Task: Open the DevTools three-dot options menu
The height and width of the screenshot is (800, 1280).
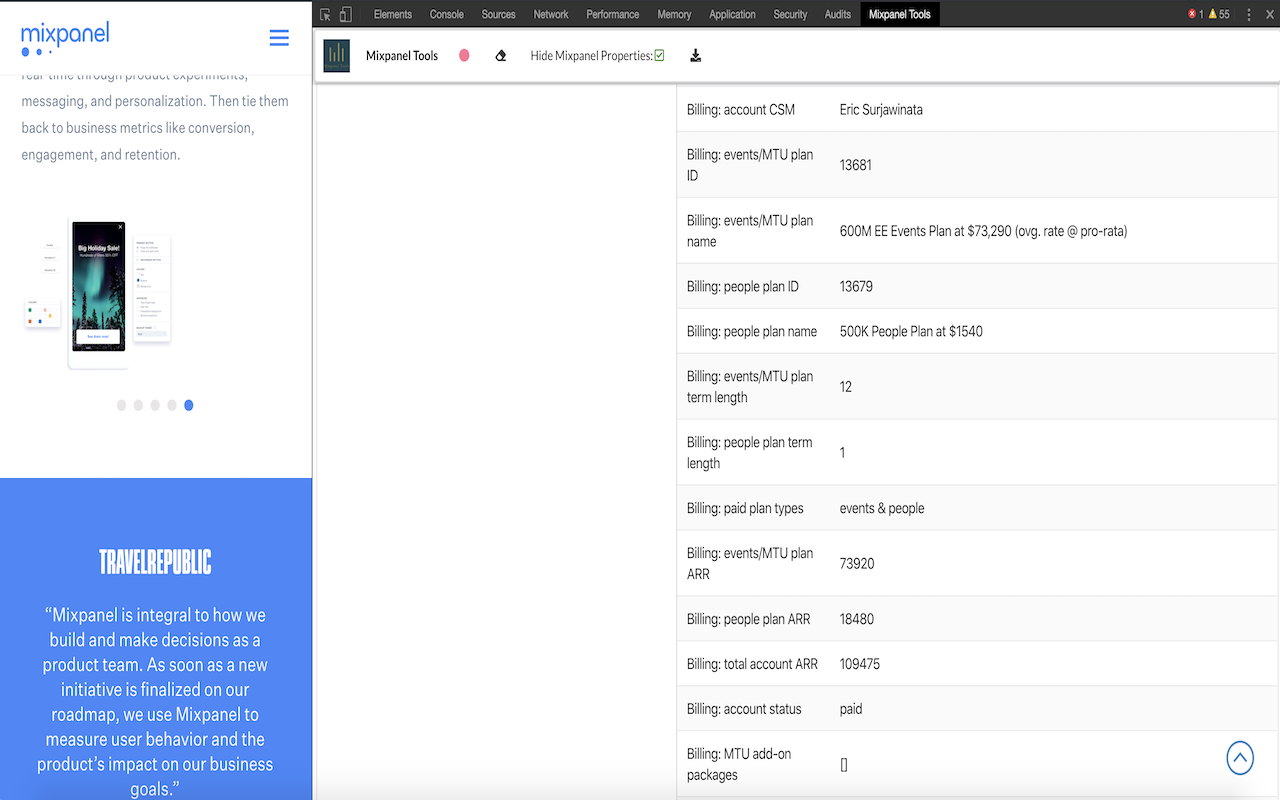Action: coord(1249,14)
